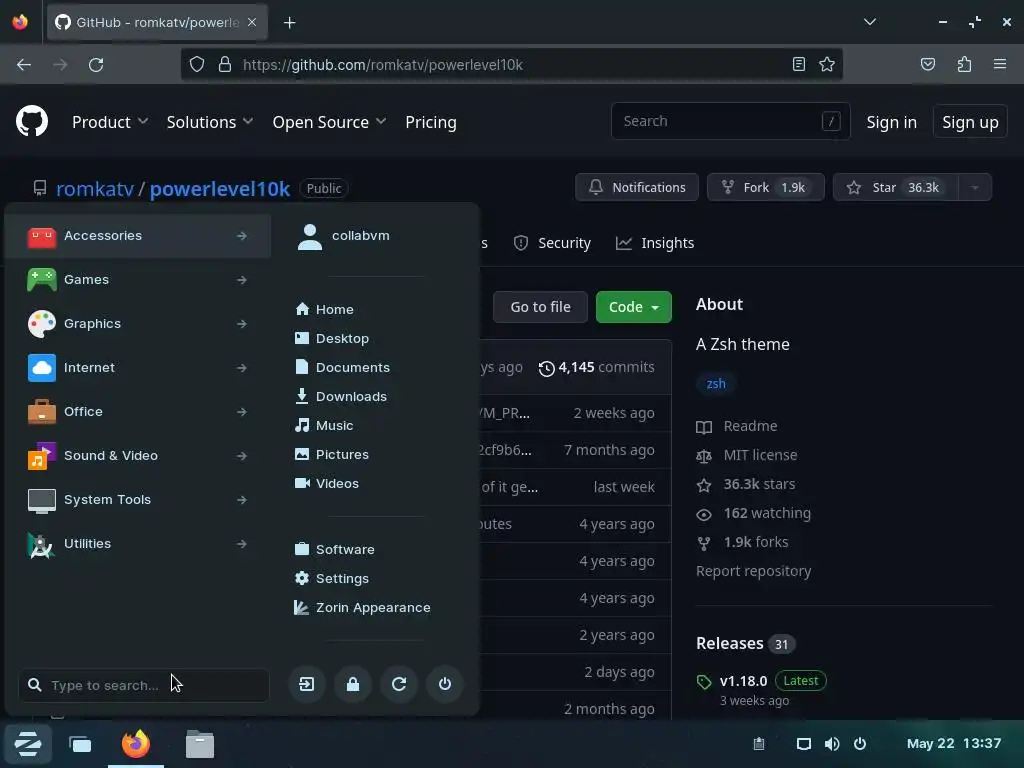Expand the Graphics category

[138, 324]
